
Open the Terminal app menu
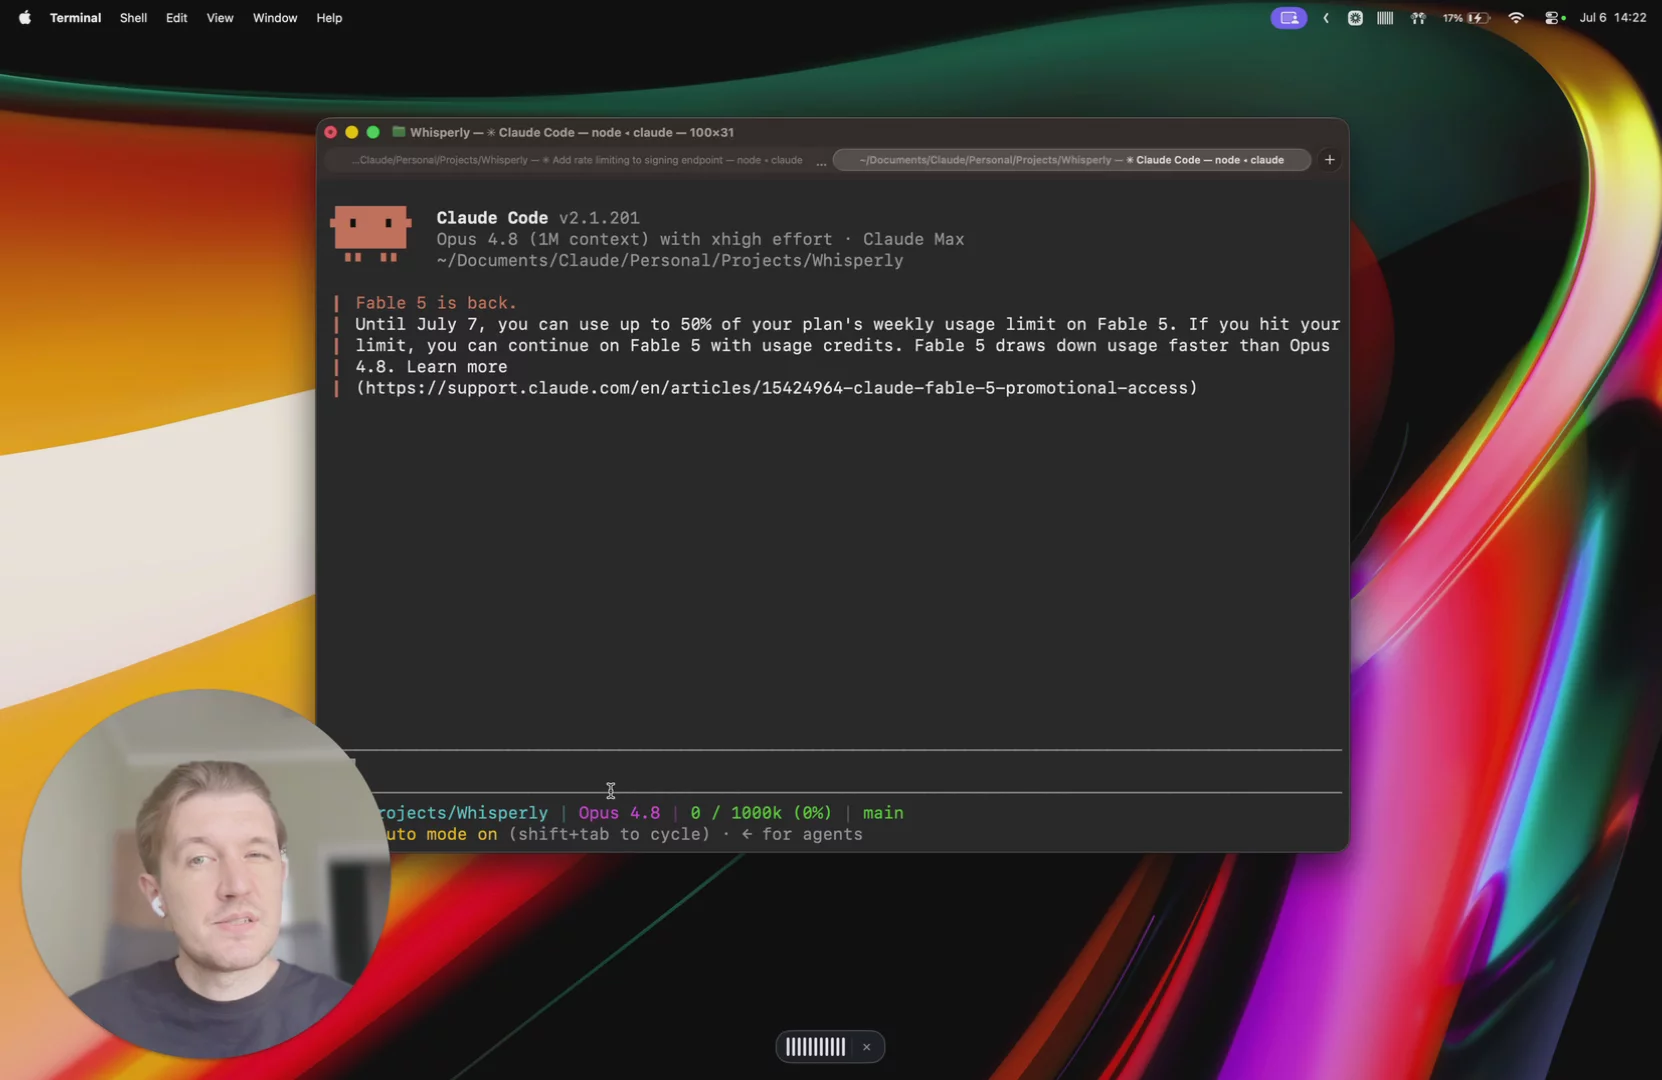coord(75,18)
